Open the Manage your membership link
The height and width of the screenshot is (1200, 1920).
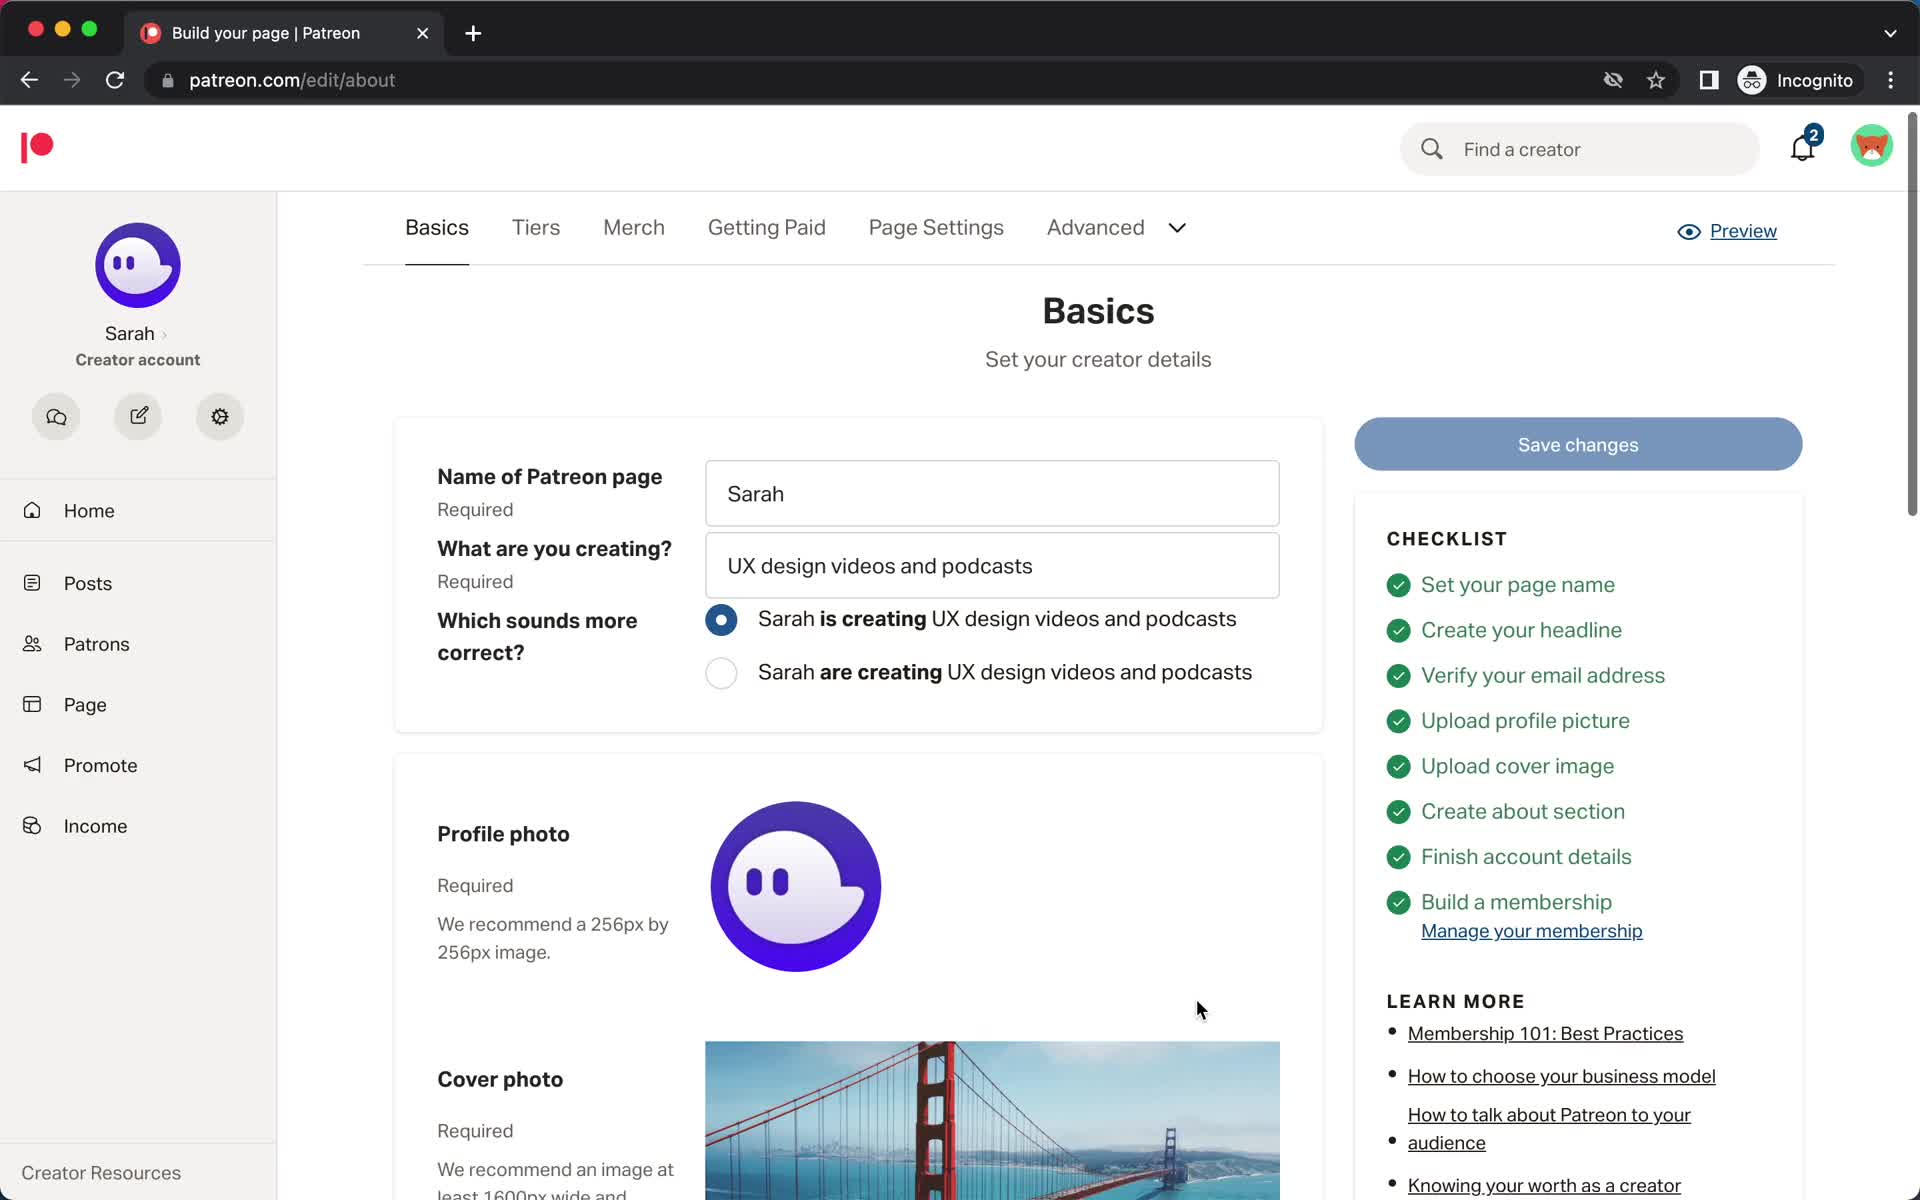coord(1532,930)
